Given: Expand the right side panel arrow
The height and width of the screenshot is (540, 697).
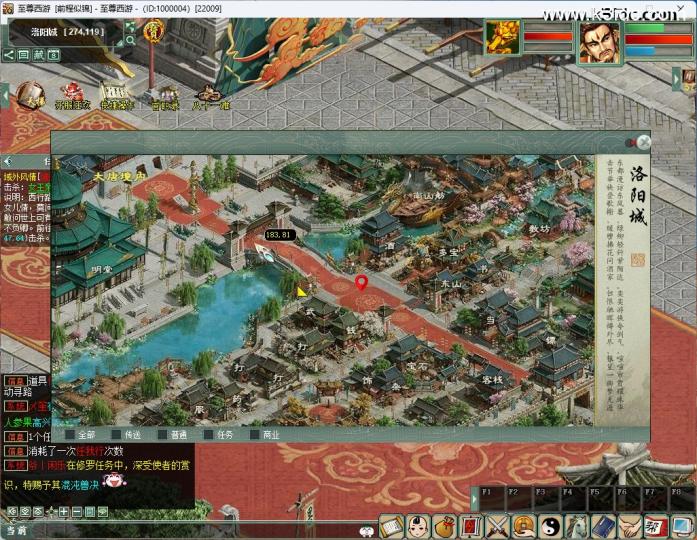Looking at the screenshot, I should pos(677,80).
